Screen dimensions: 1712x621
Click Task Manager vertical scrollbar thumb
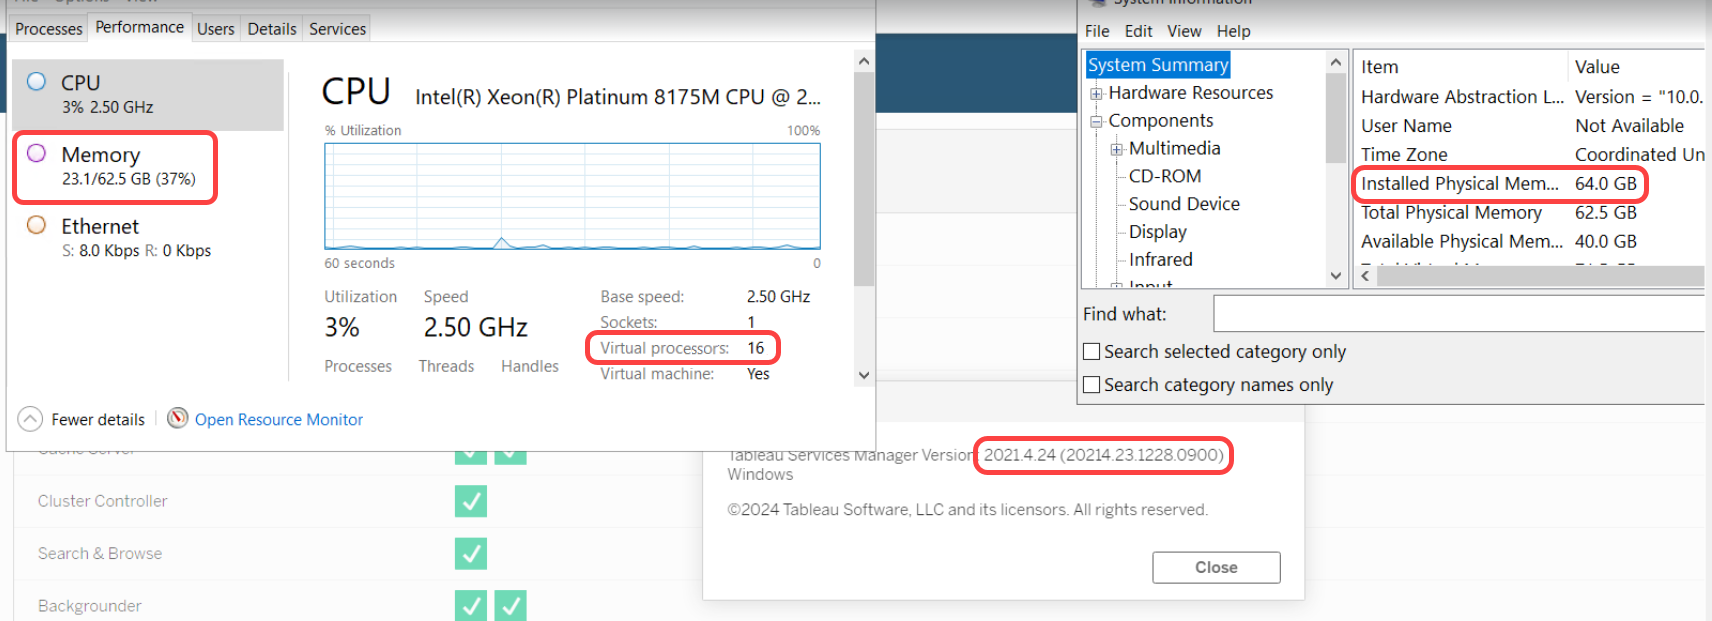point(864,180)
